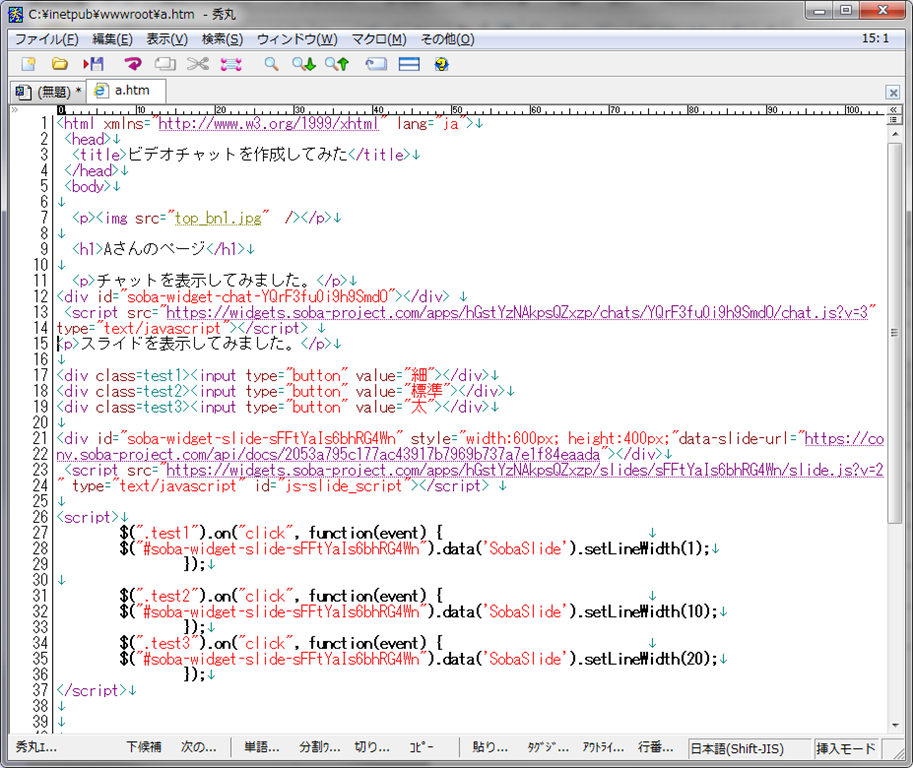
Task: Undo the last edit with the magenta arrow
Action: 133,64
